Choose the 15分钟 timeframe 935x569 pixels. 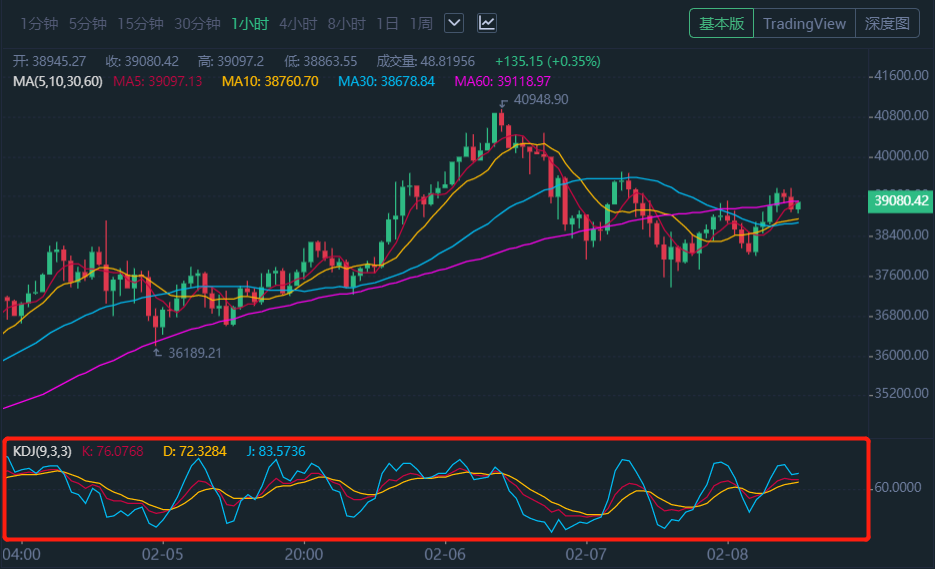coord(140,23)
